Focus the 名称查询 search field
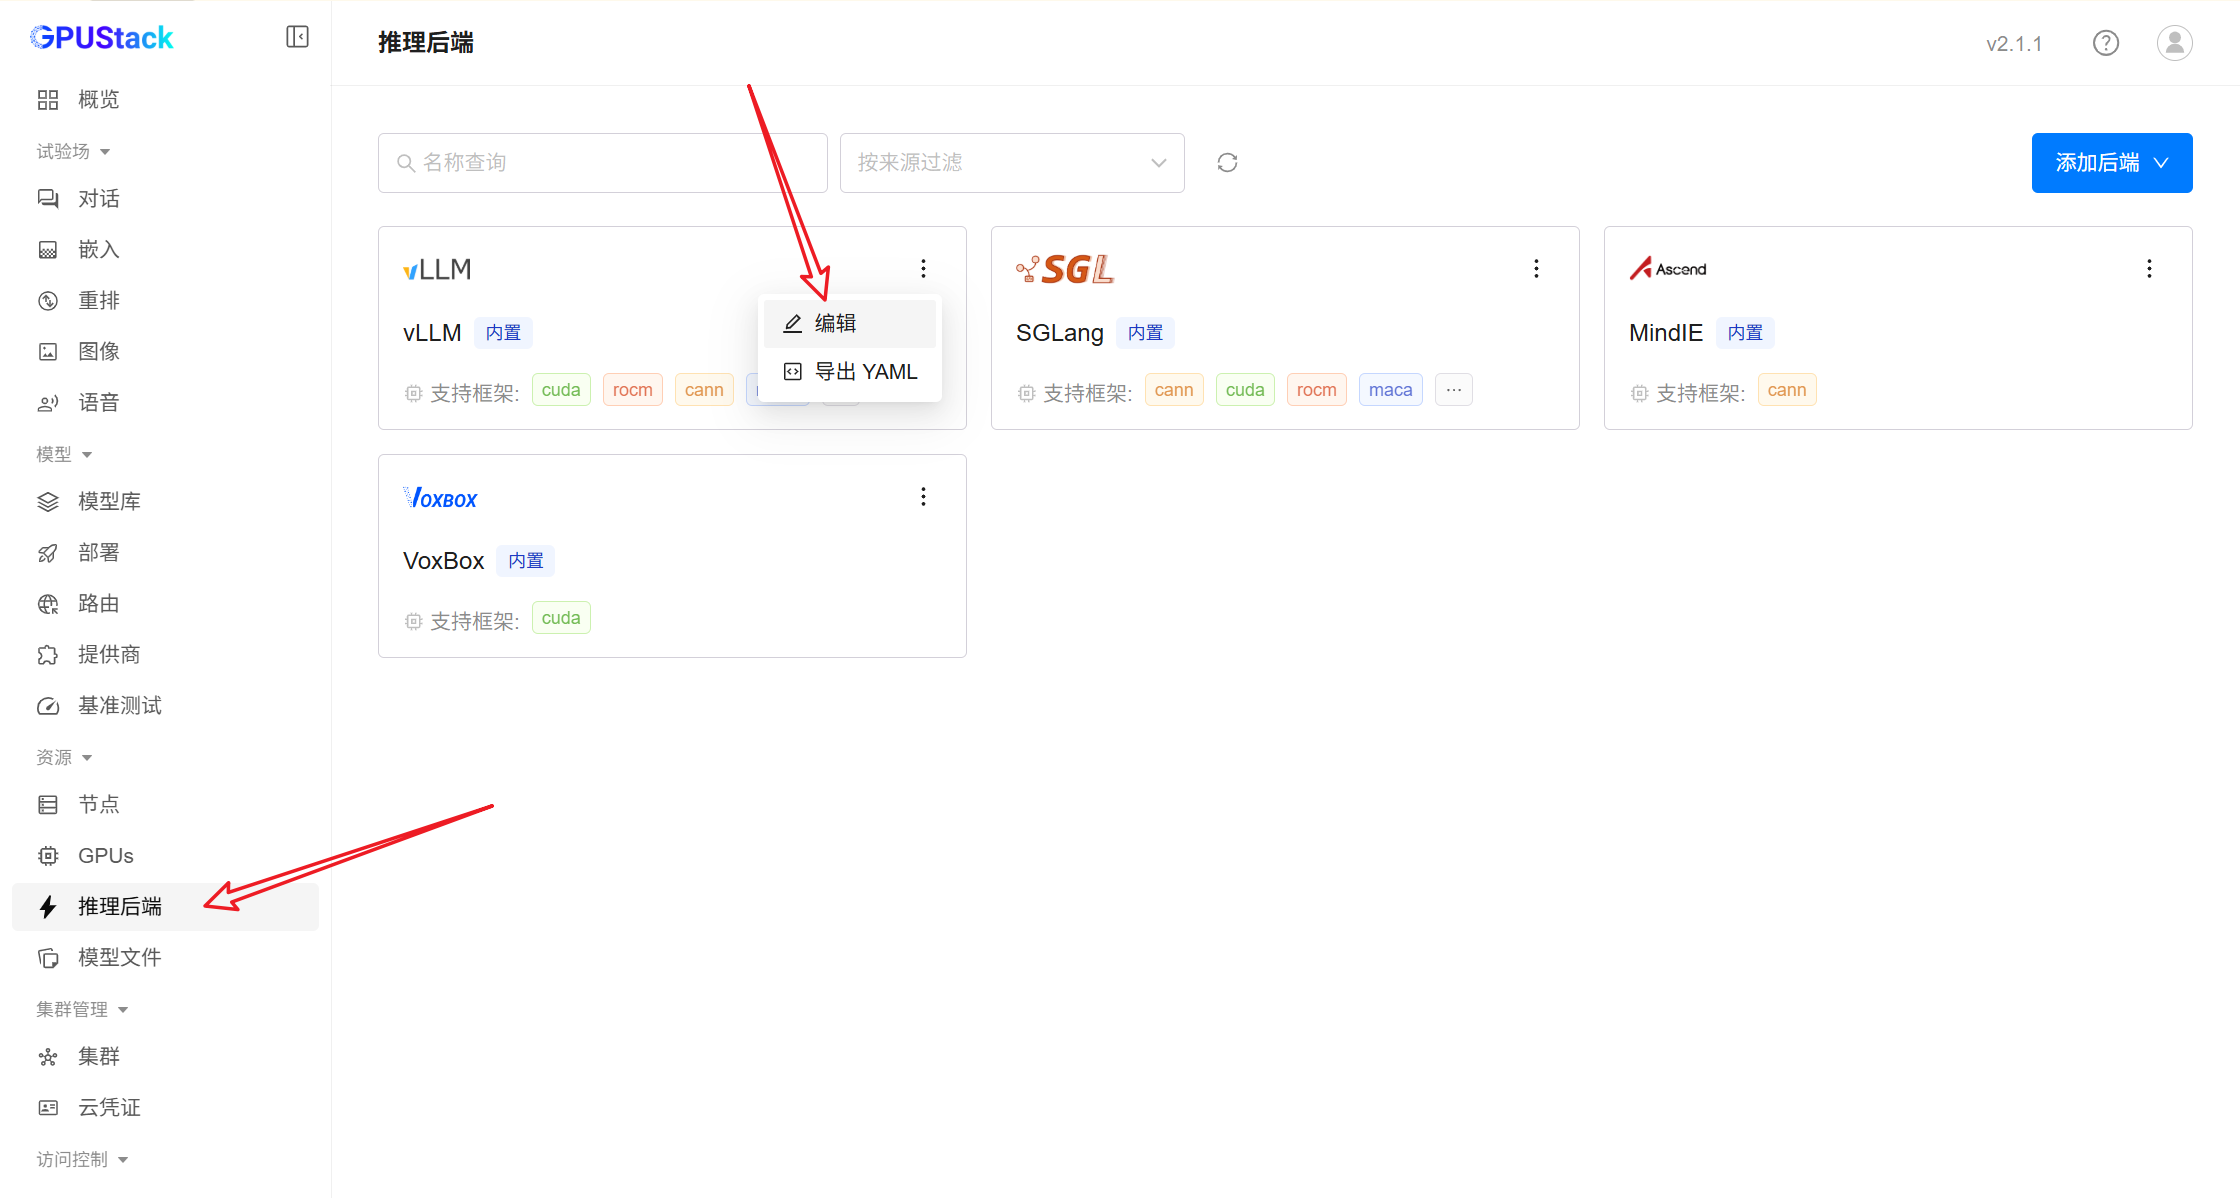2240x1198 pixels. coord(602,163)
